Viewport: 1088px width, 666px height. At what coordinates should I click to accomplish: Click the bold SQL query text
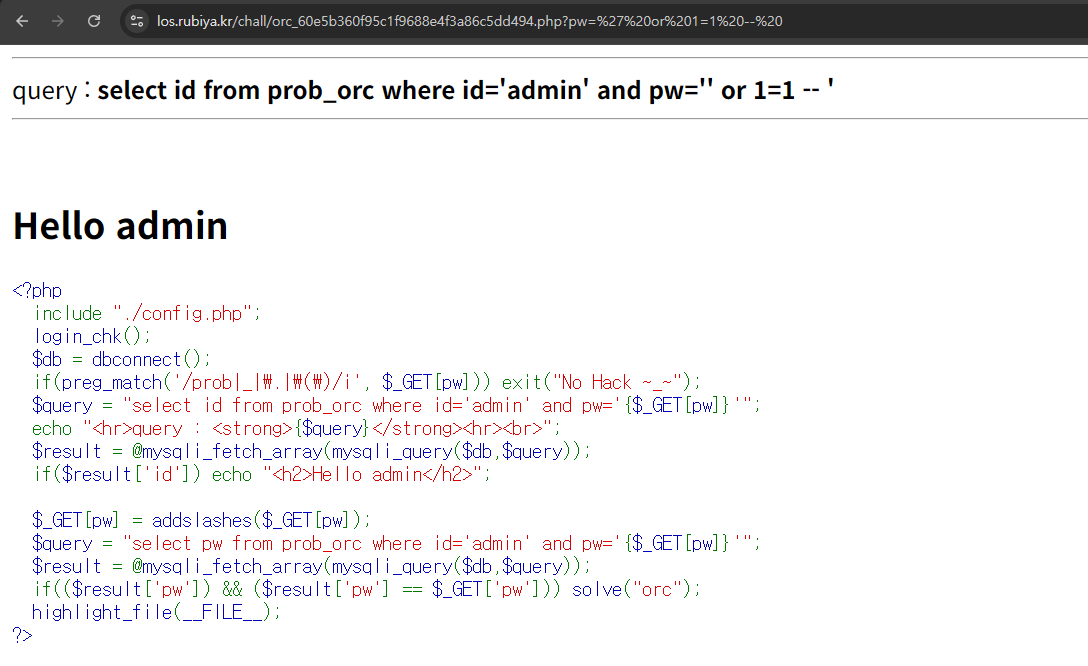[x=465, y=90]
